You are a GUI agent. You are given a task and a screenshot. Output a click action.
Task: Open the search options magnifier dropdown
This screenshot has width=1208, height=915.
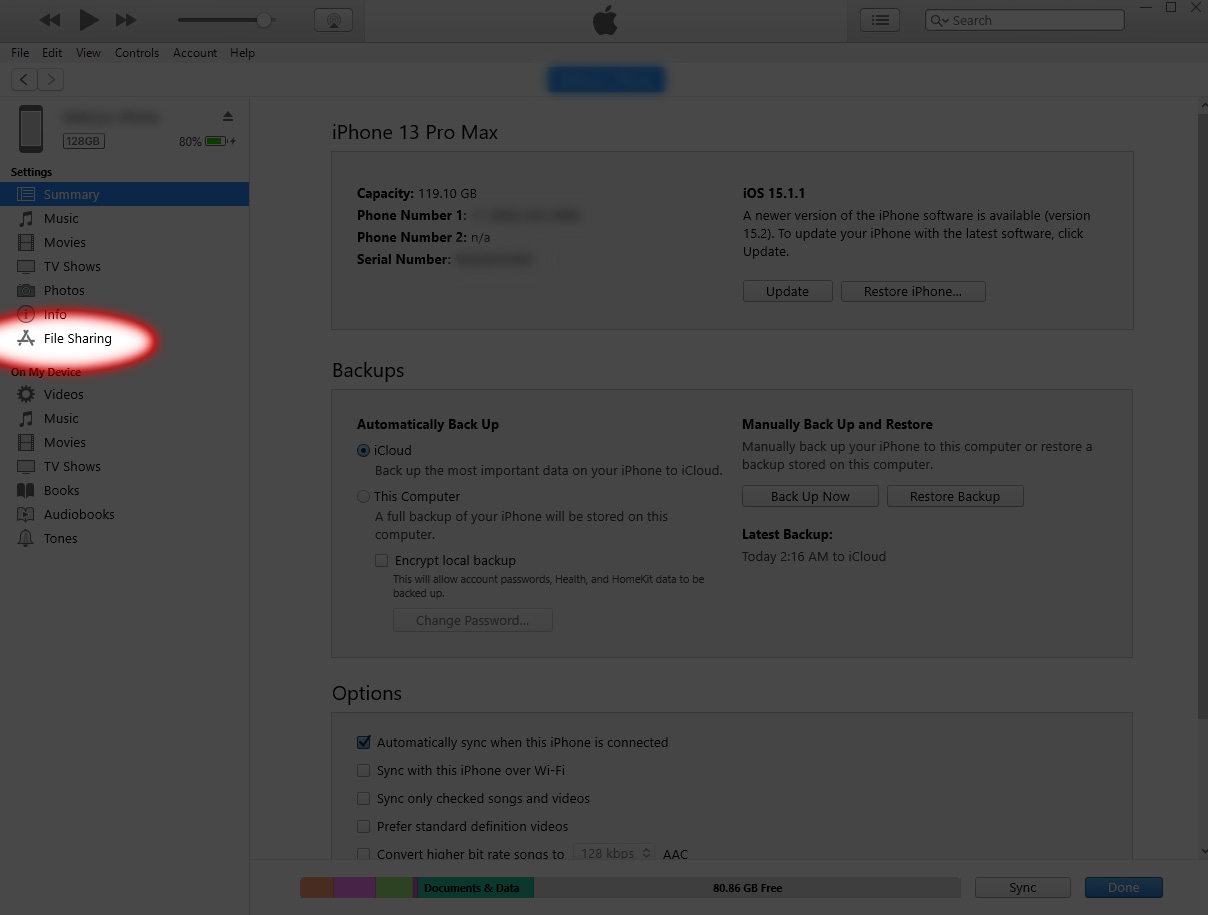(x=940, y=20)
